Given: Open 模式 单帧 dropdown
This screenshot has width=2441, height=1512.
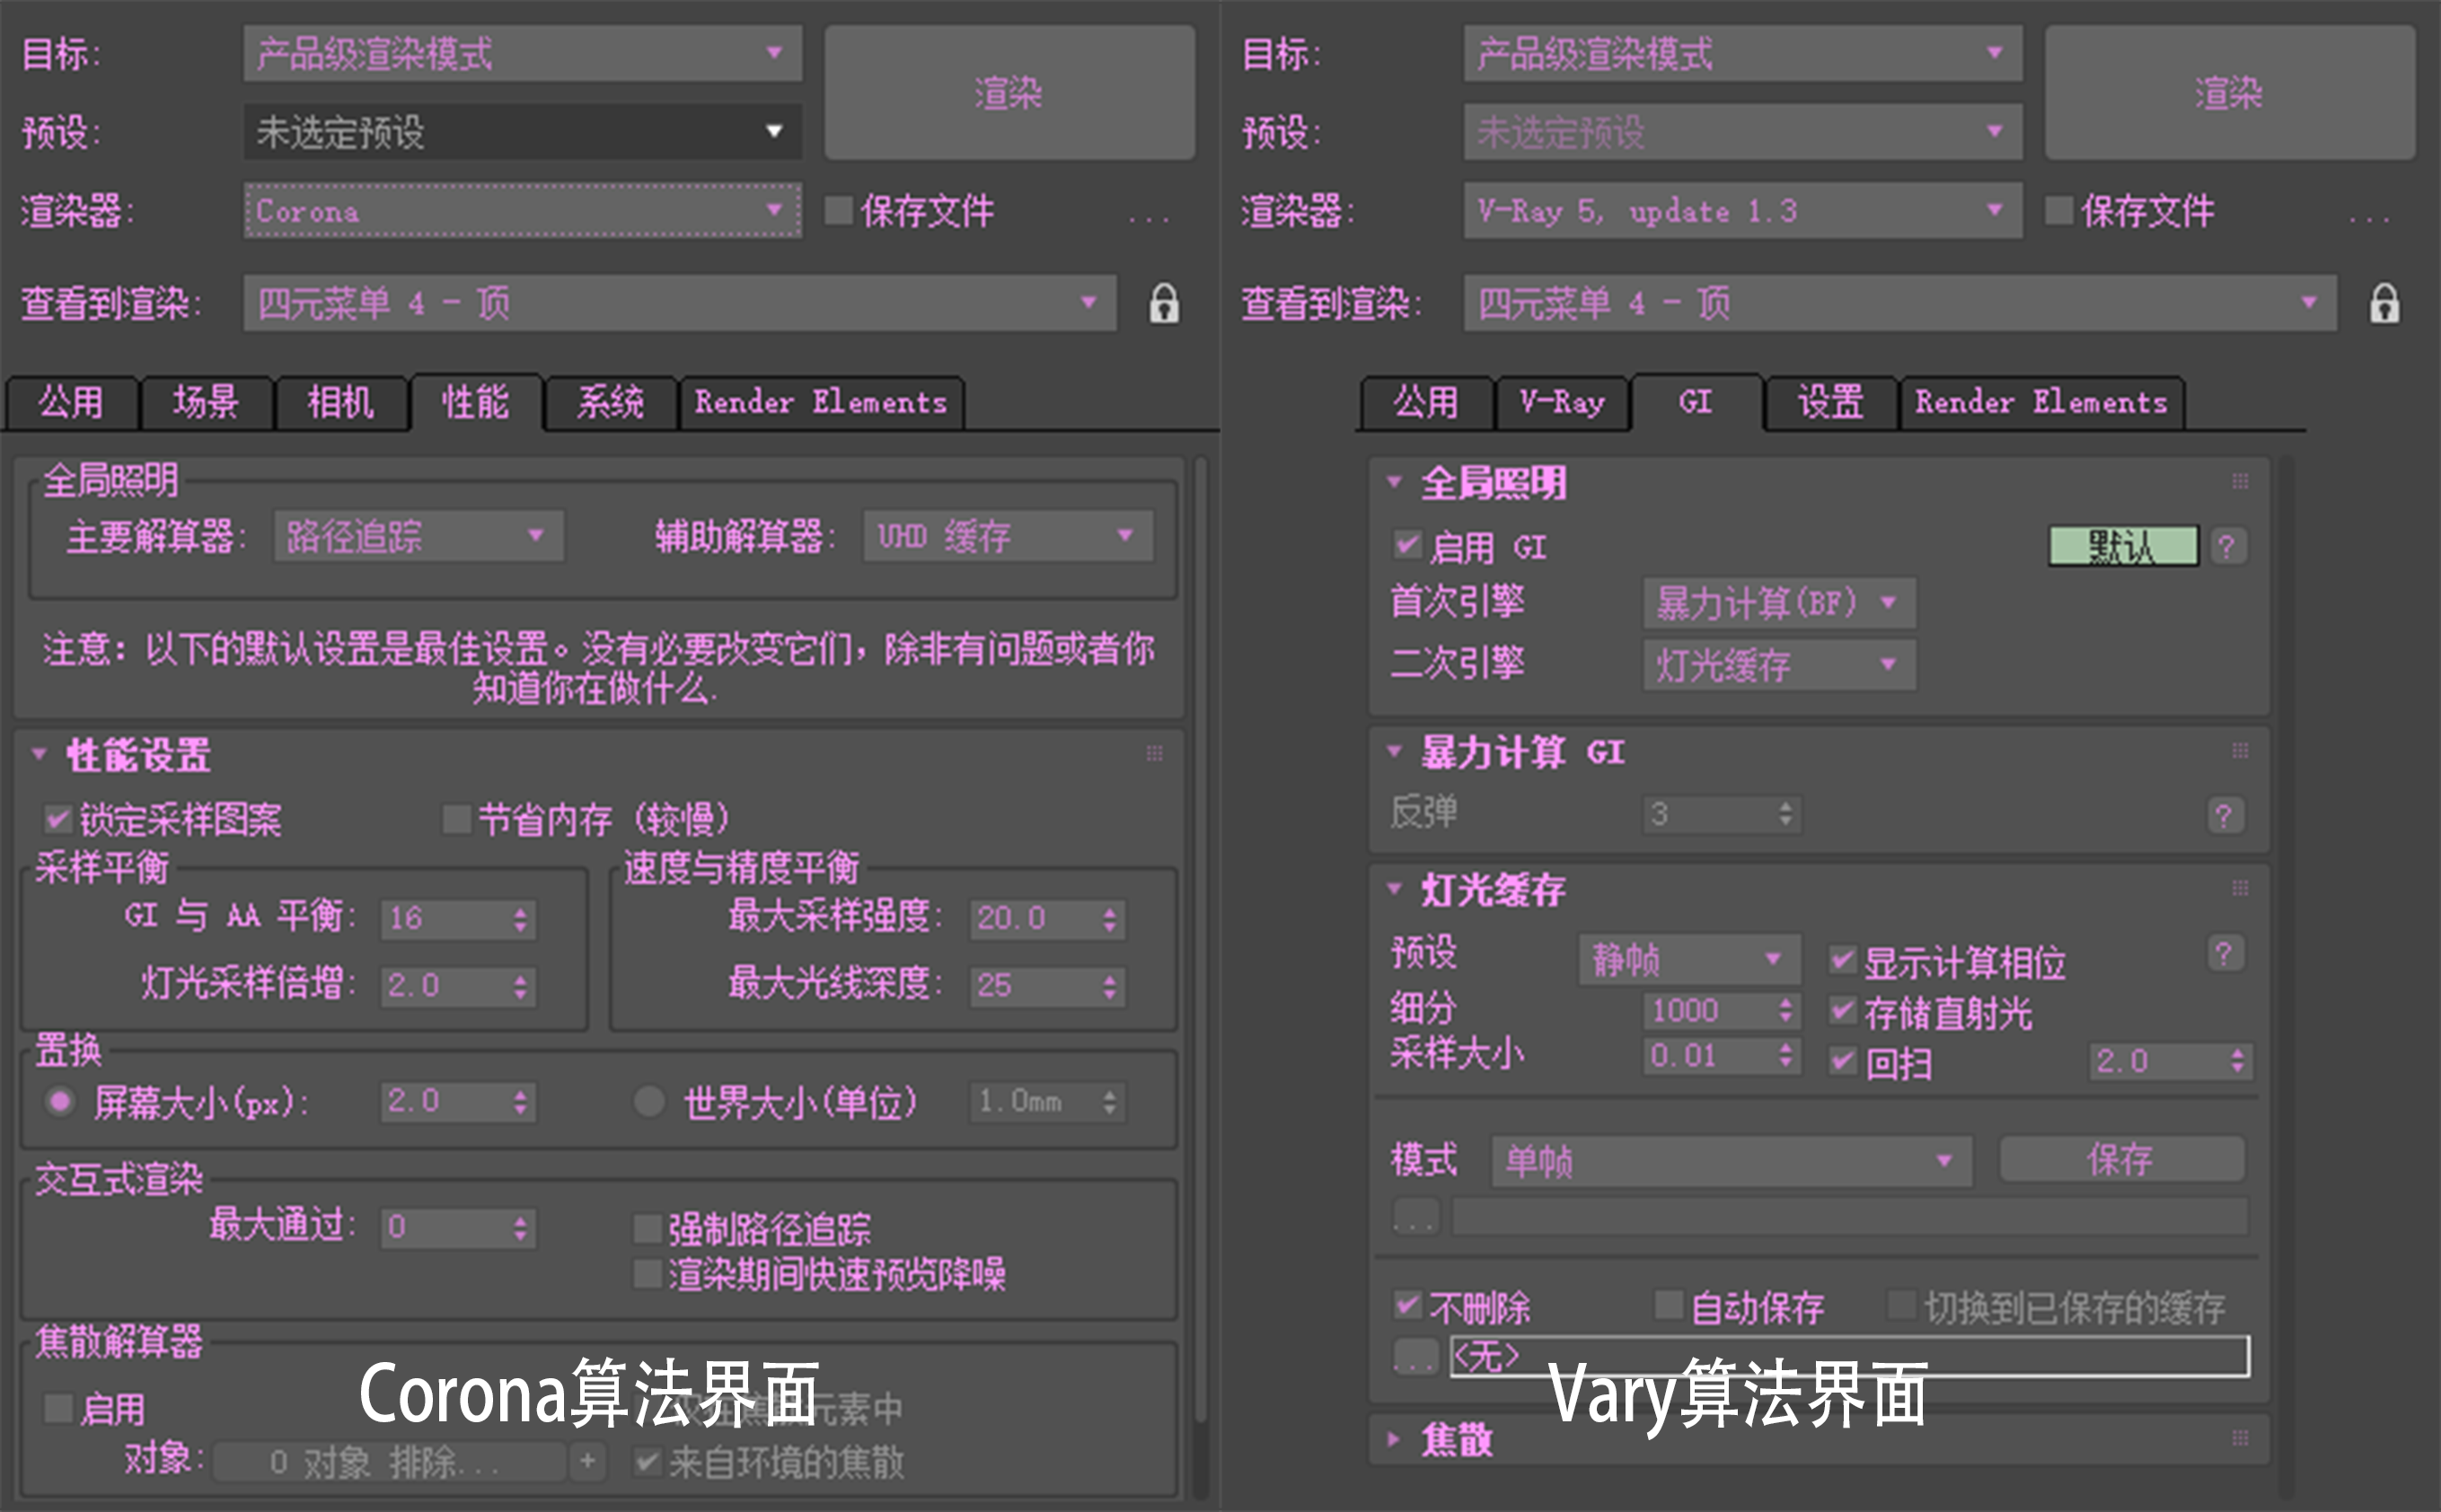Looking at the screenshot, I should (1732, 1161).
